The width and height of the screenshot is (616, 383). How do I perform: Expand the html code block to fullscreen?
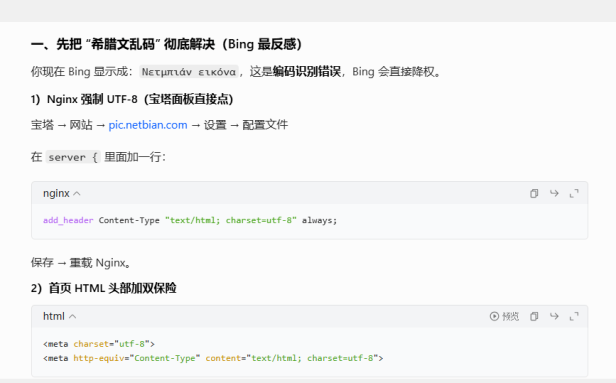(x=574, y=316)
